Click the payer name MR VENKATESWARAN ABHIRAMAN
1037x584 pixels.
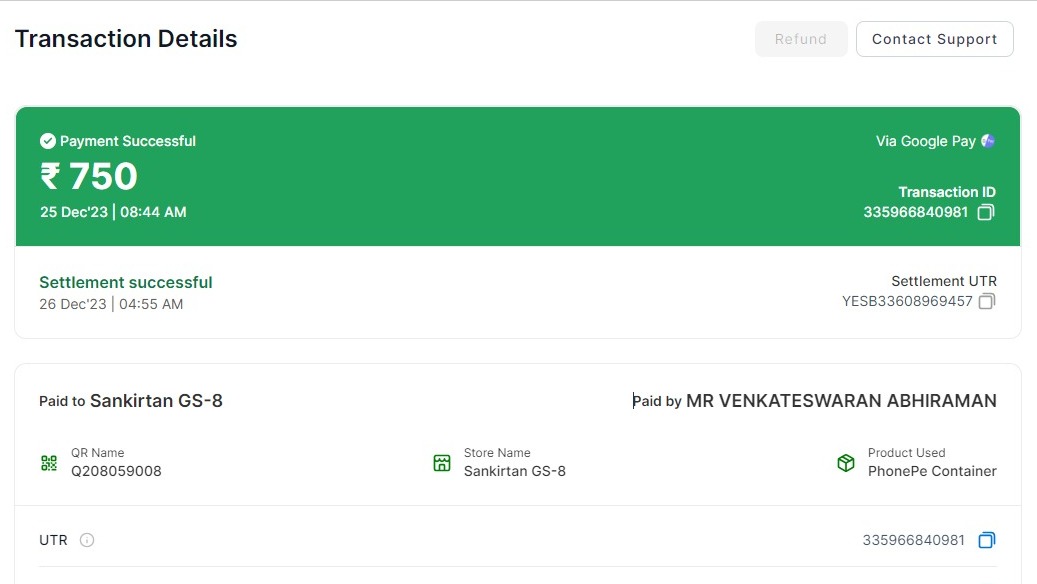pyautogui.click(x=841, y=401)
